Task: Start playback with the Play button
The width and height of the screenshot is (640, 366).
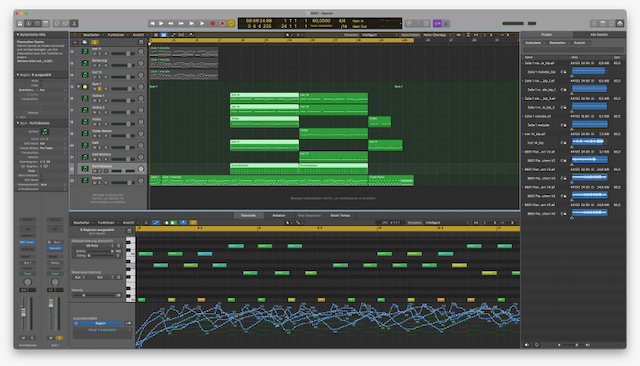Action: point(202,24)
